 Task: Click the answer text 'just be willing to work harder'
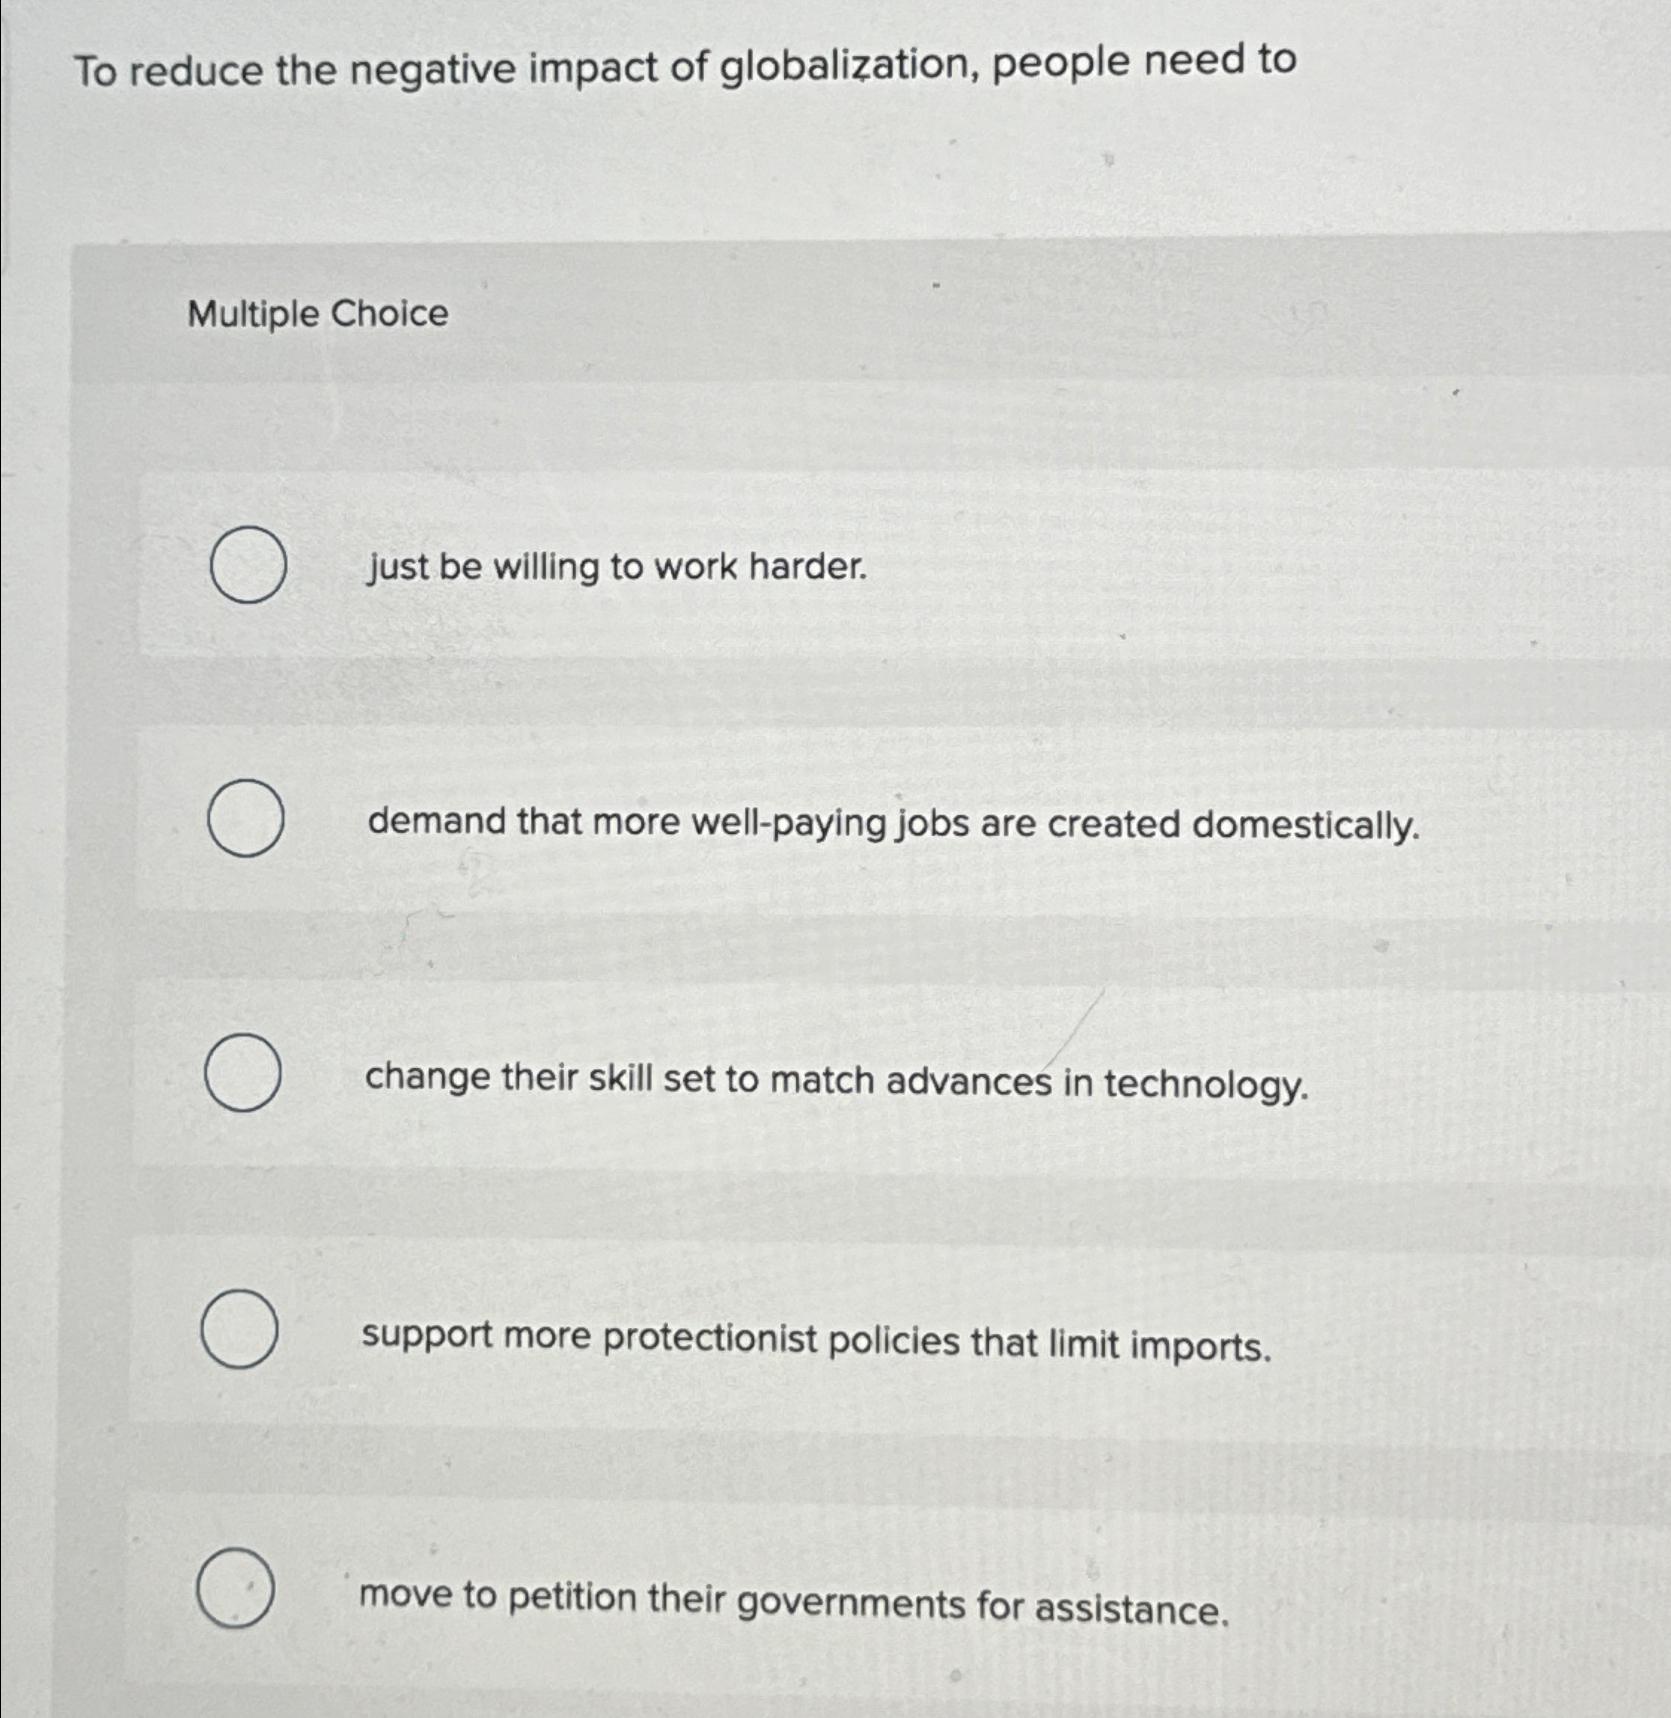point(614,568)
